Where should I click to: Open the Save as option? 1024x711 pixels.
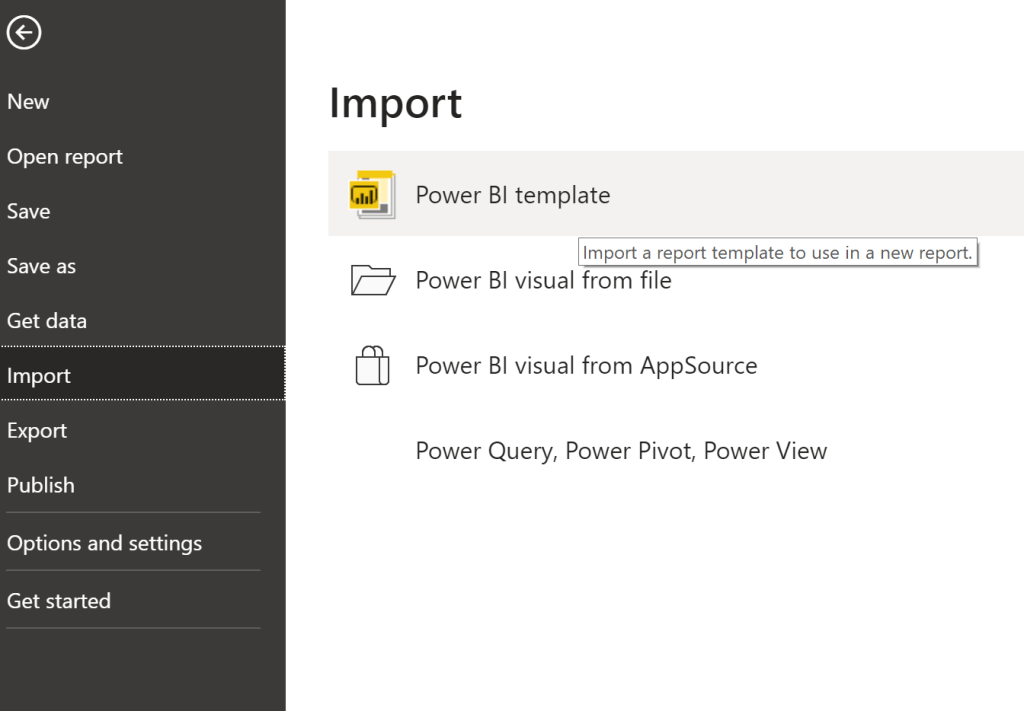(41, 267)
